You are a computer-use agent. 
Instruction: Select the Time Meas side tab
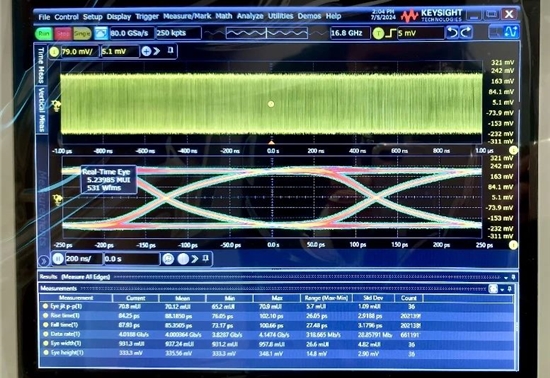41,65
